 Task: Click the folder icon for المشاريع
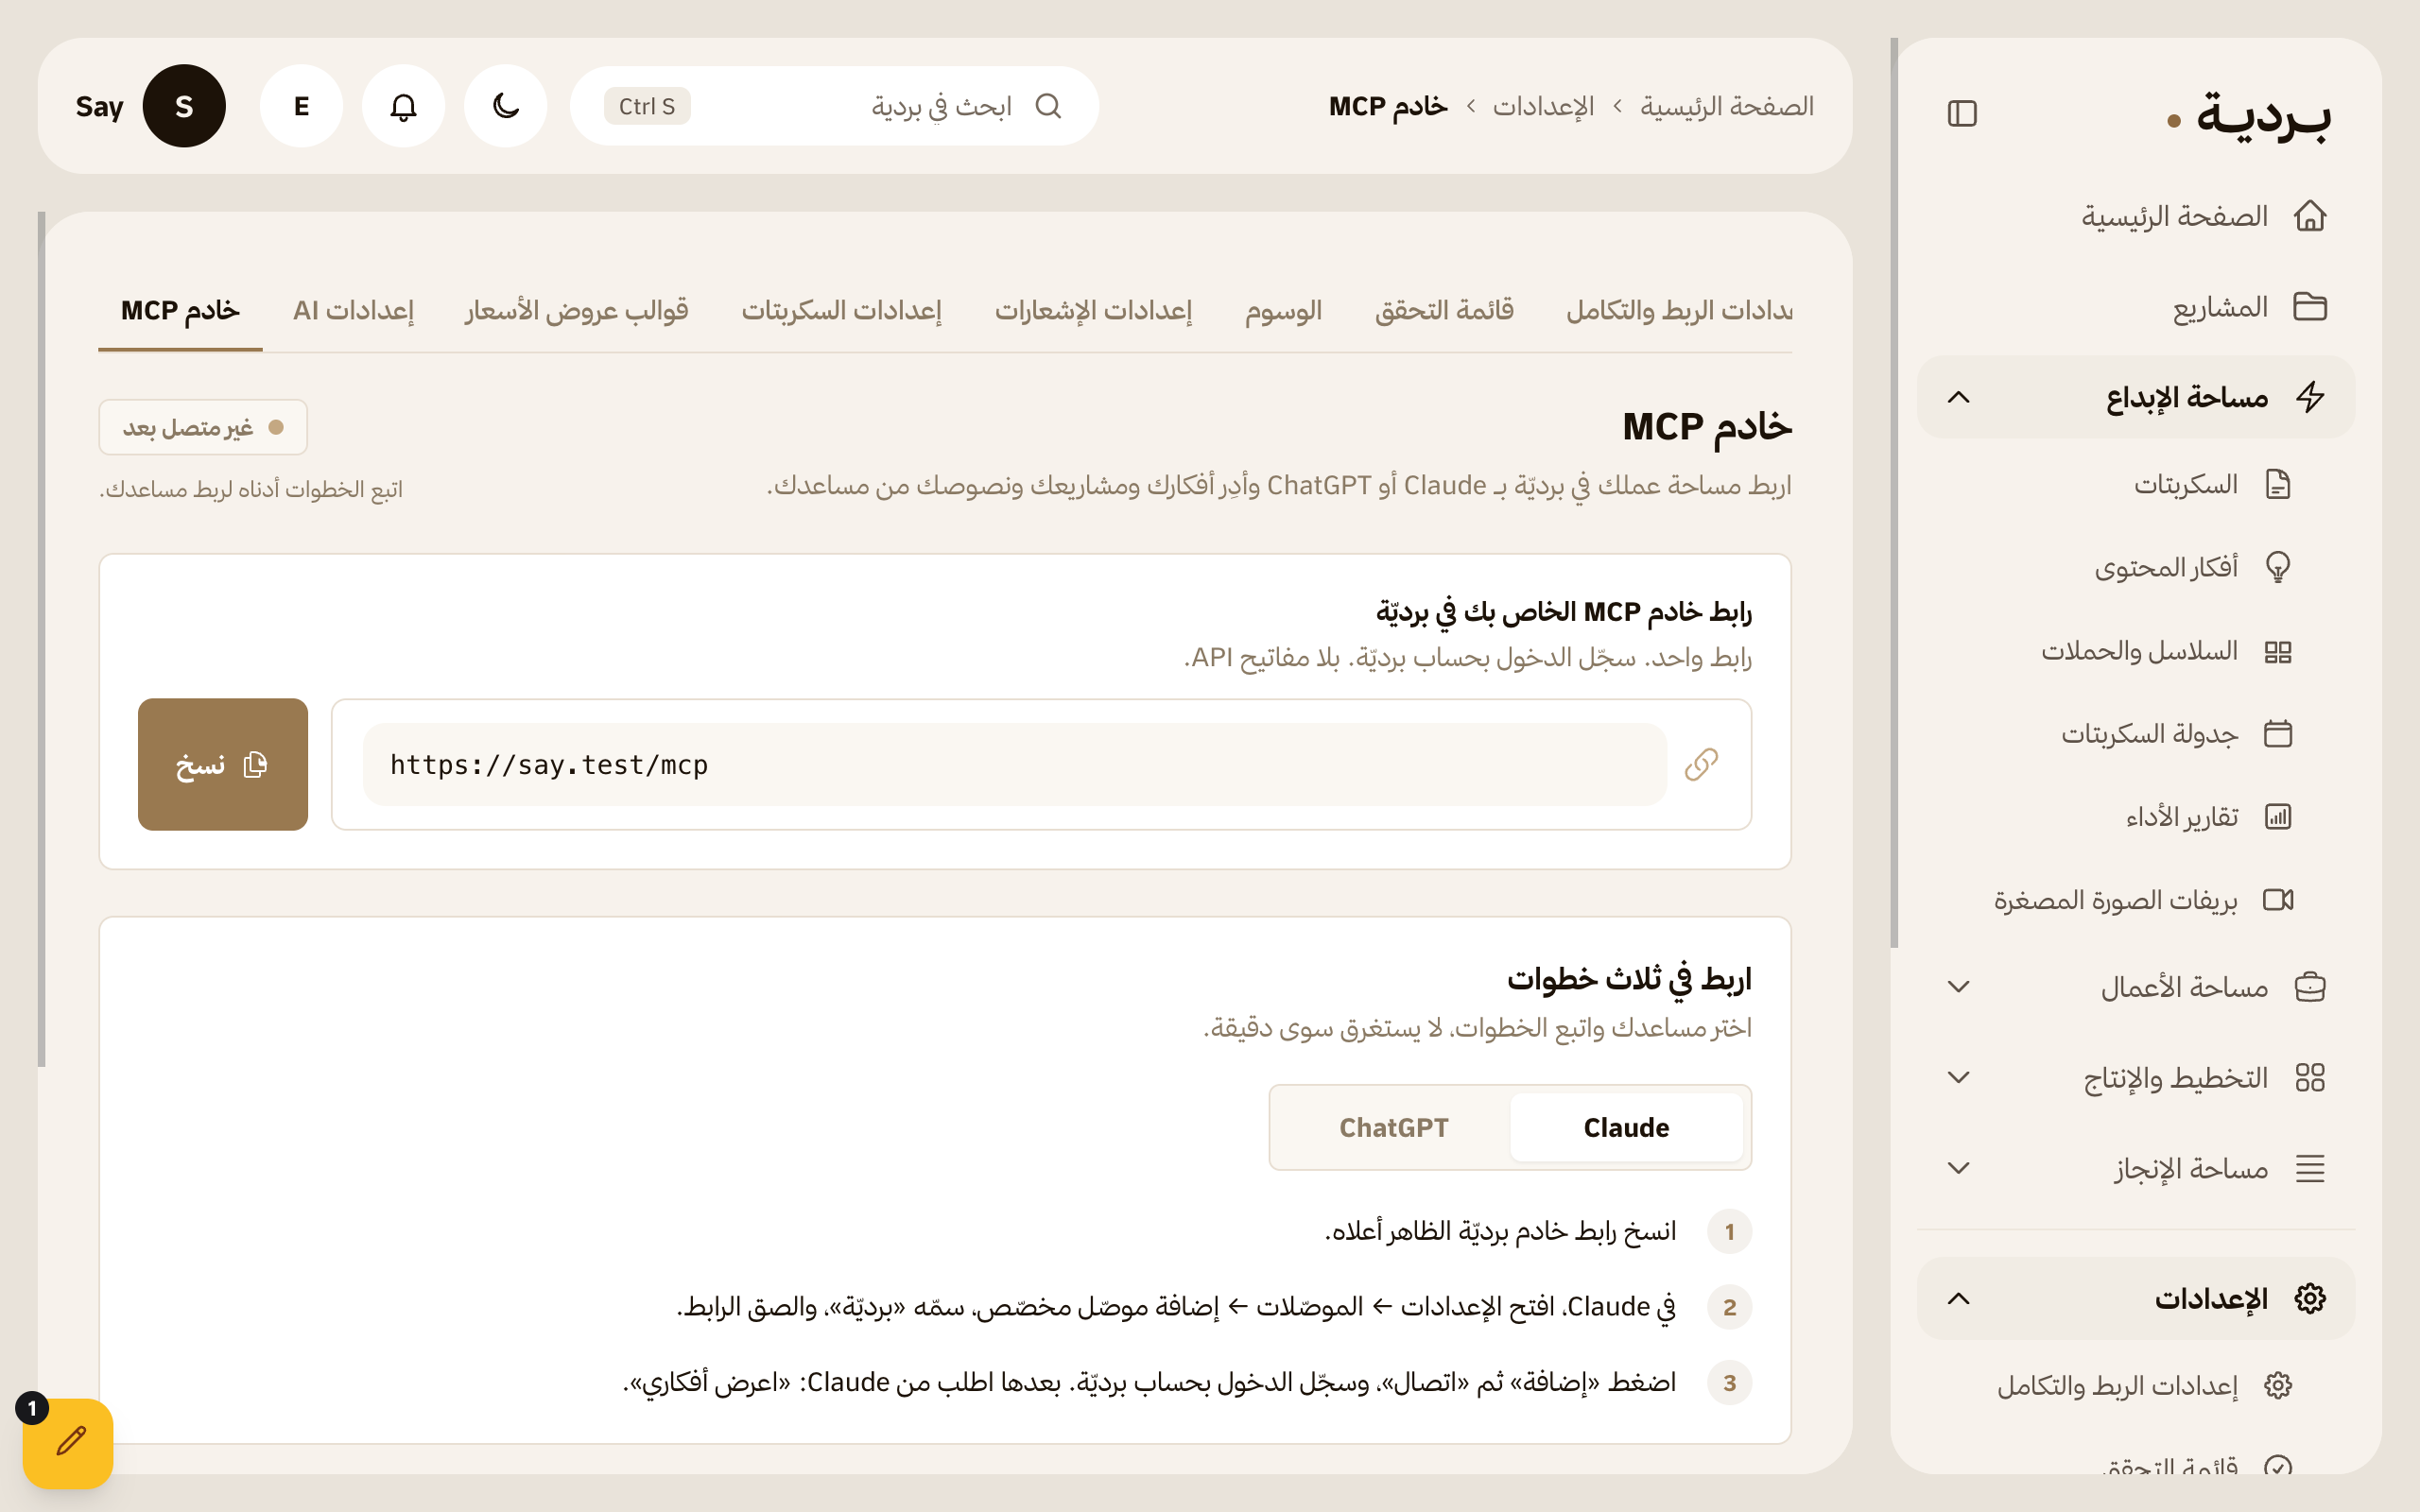click(2310, 307)
